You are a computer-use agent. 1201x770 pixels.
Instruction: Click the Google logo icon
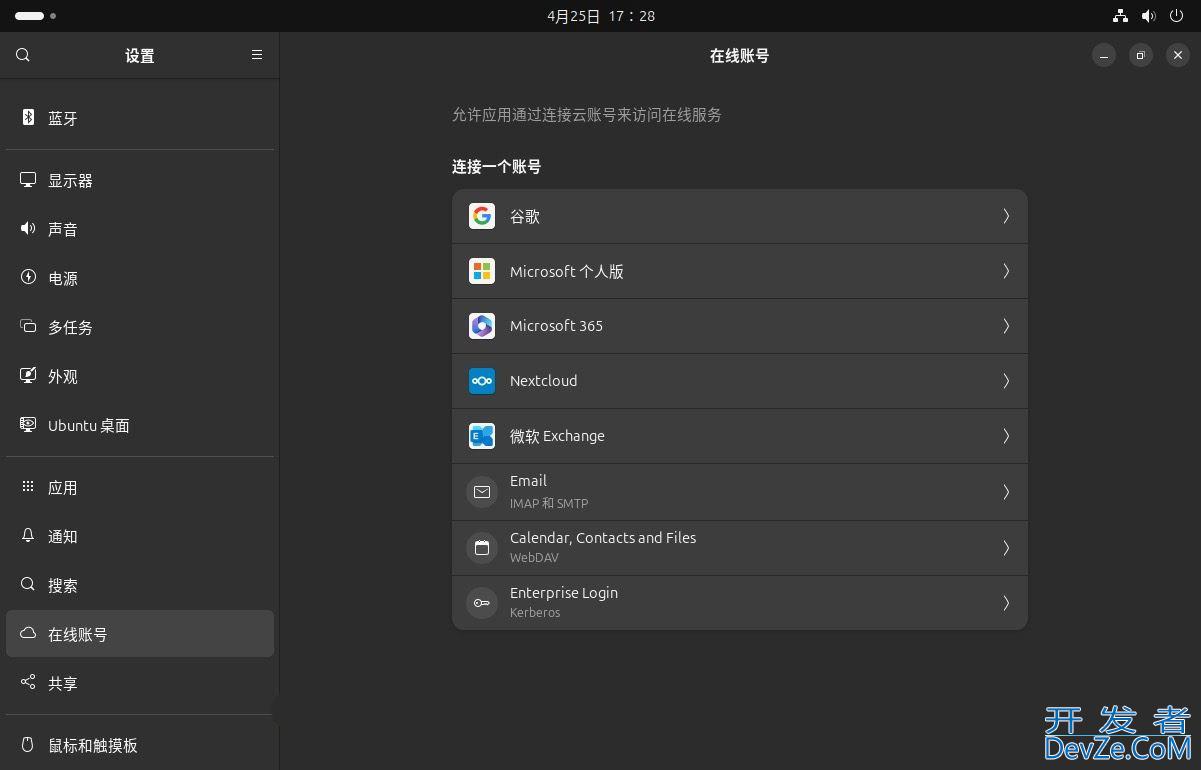482,216
